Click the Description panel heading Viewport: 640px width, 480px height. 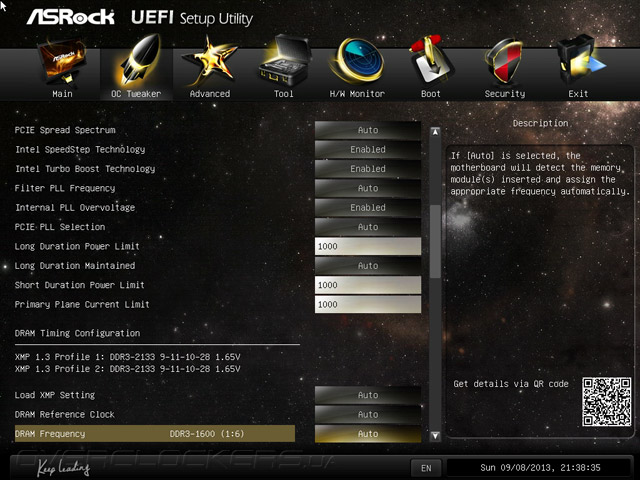pyautogui.click(x=540, y=123)
